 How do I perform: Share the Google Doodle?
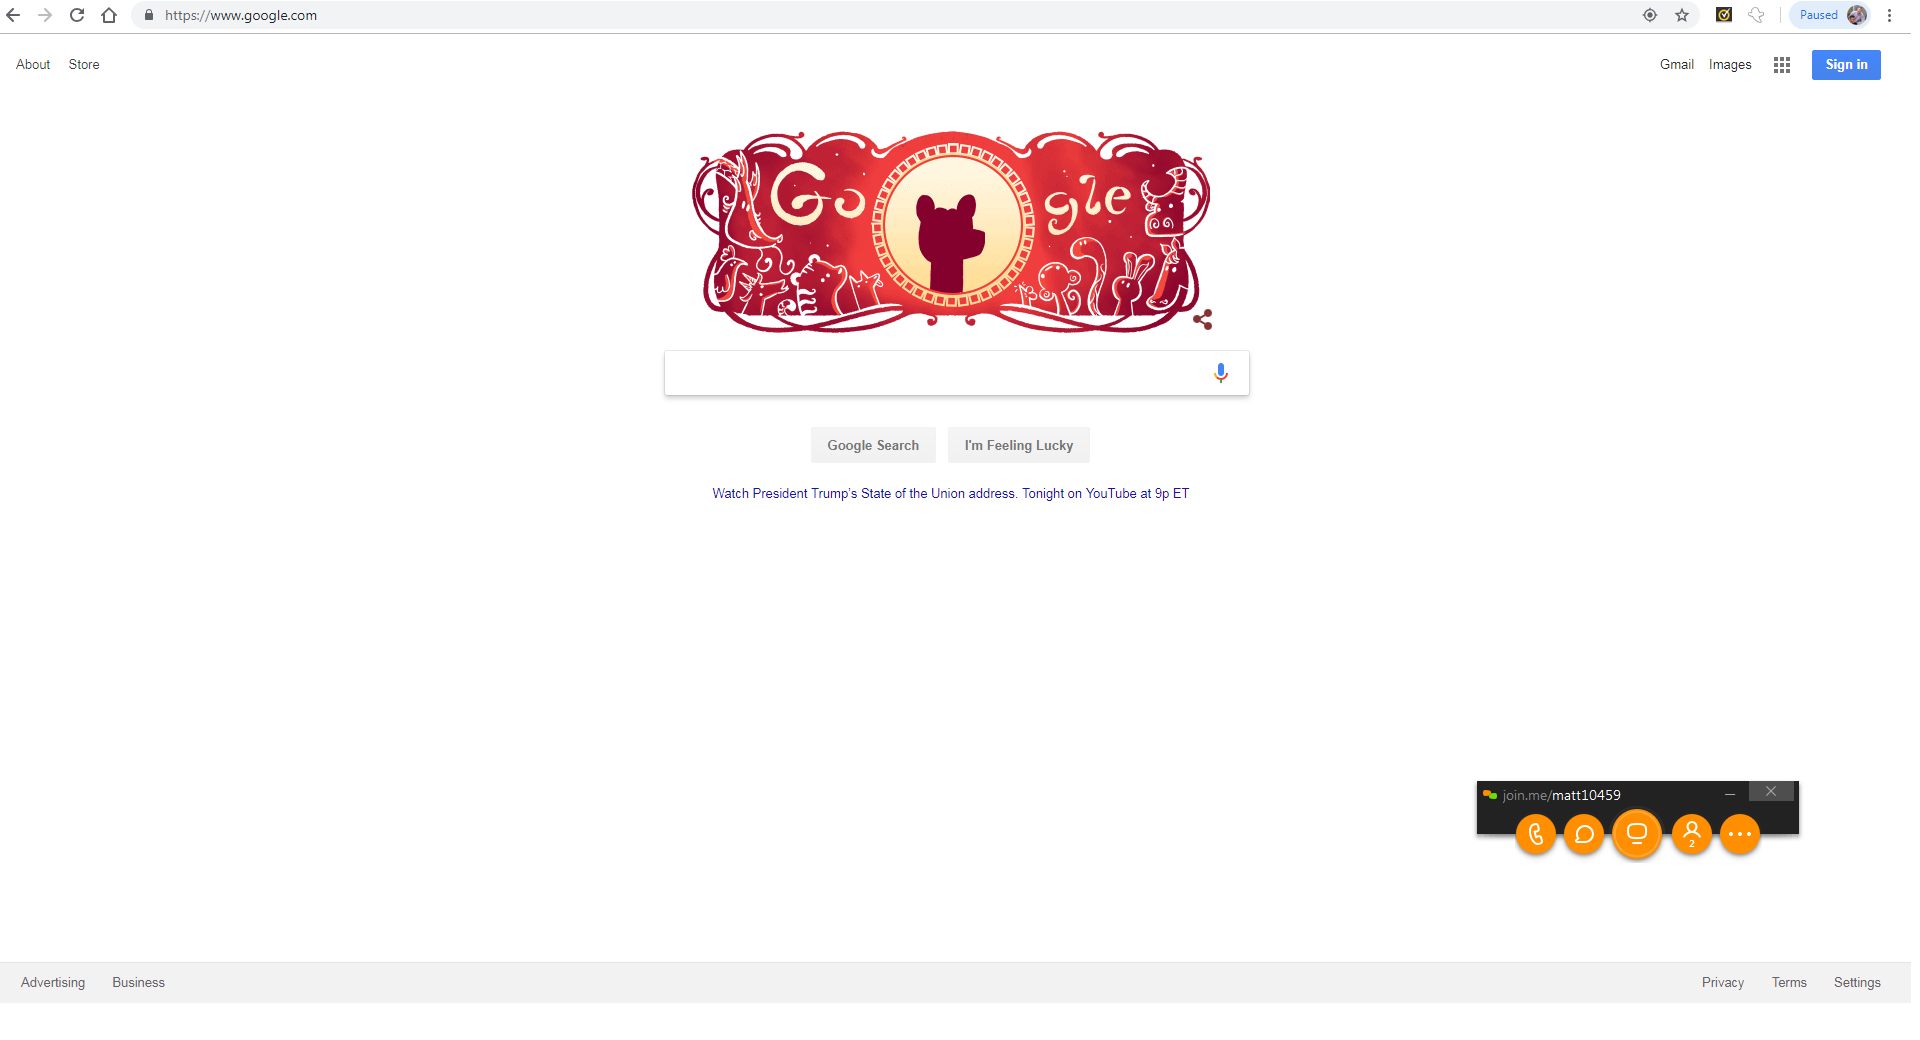point(1202,319)
